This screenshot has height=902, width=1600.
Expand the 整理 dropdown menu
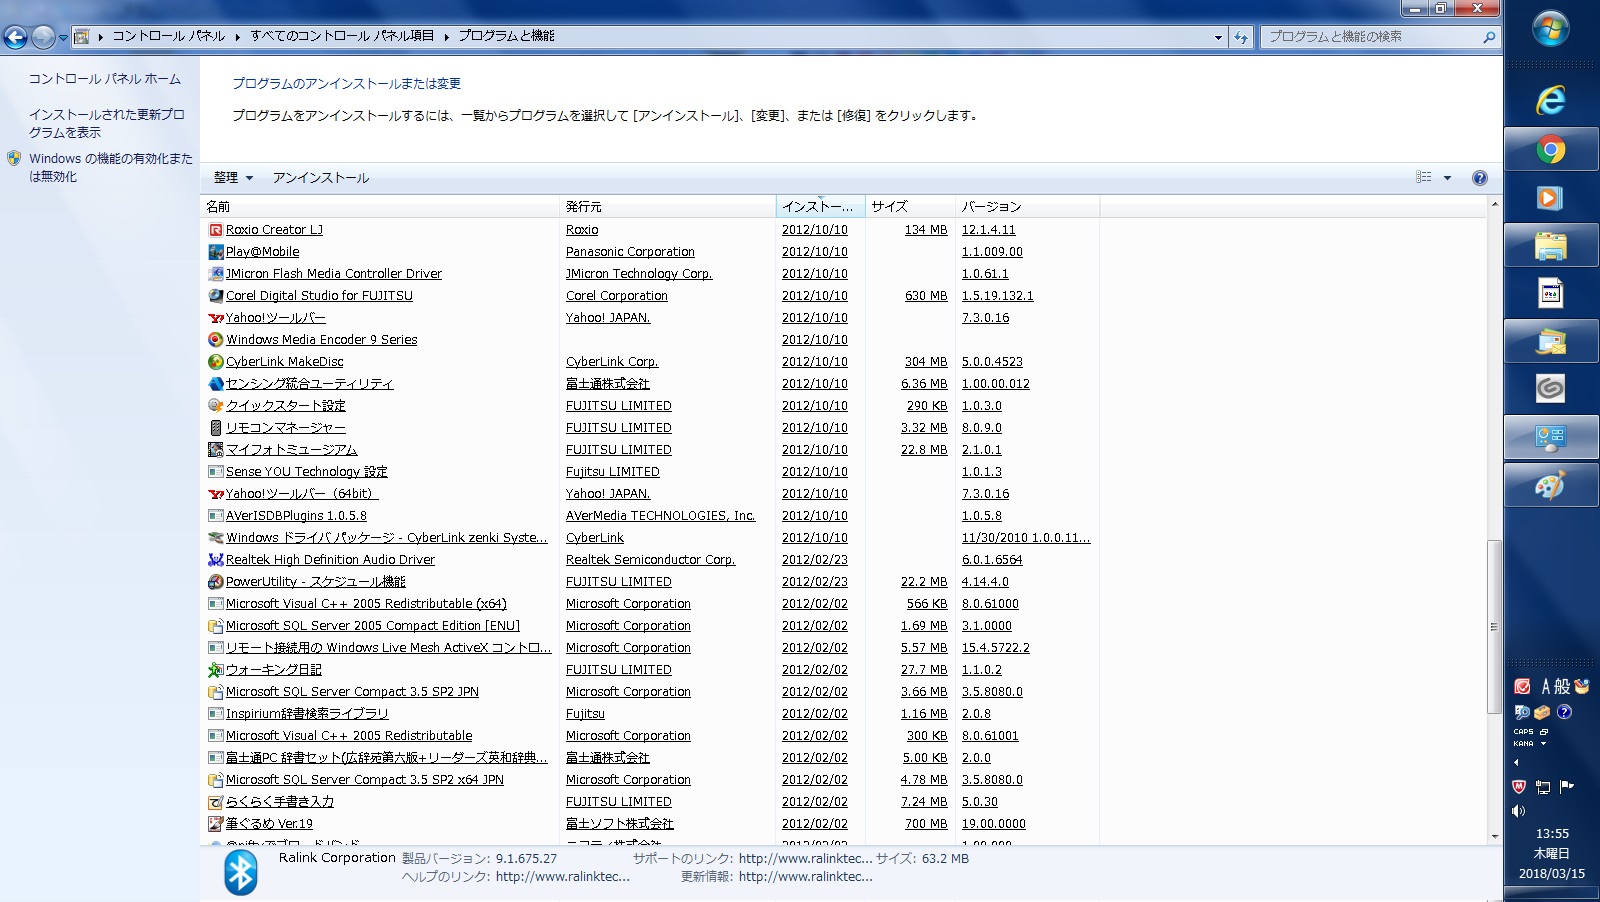pos(233,178)
